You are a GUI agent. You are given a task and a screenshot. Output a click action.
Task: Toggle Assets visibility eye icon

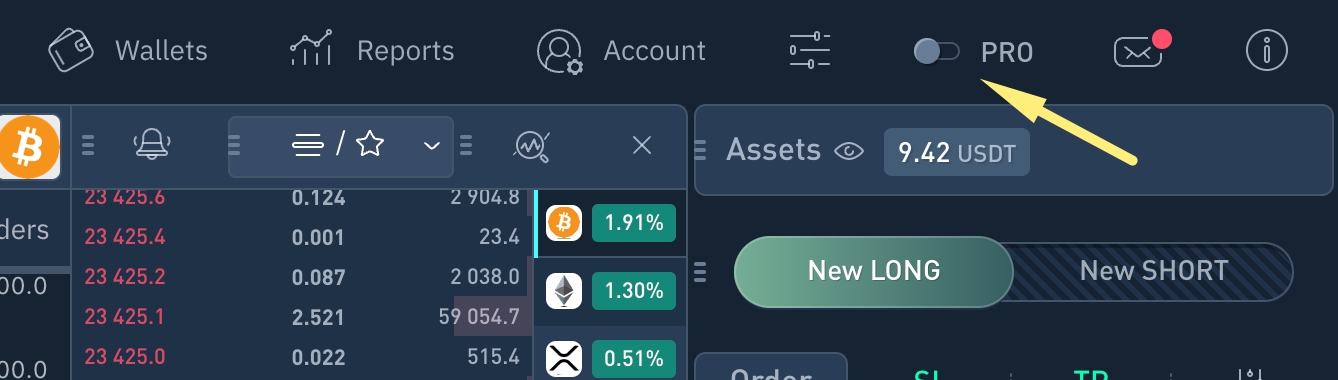[x=849, y=152]
